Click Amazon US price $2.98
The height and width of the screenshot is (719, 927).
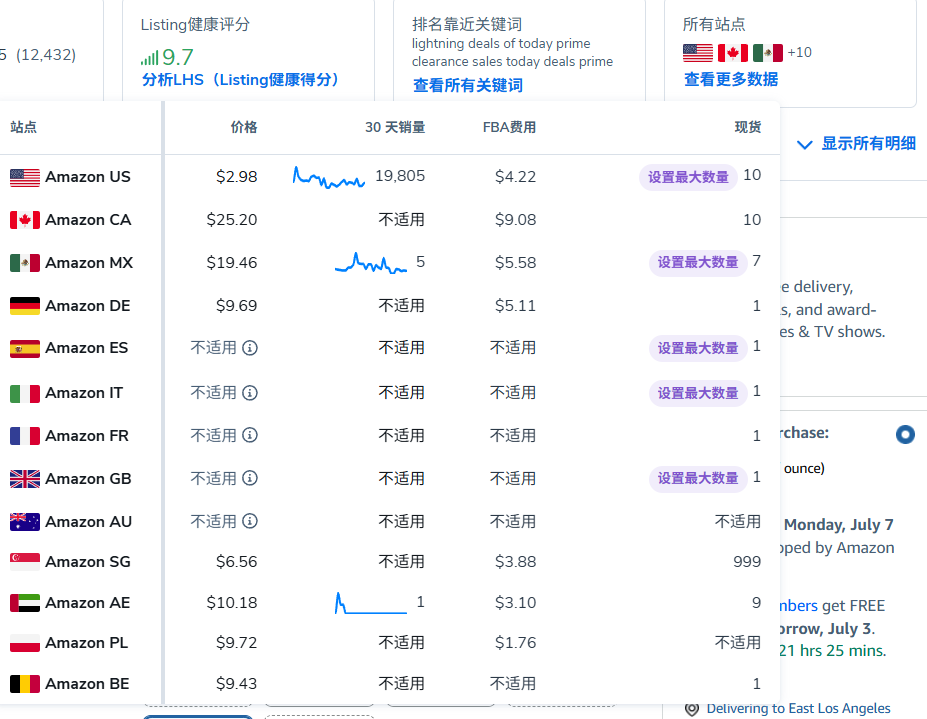(236, 177)
